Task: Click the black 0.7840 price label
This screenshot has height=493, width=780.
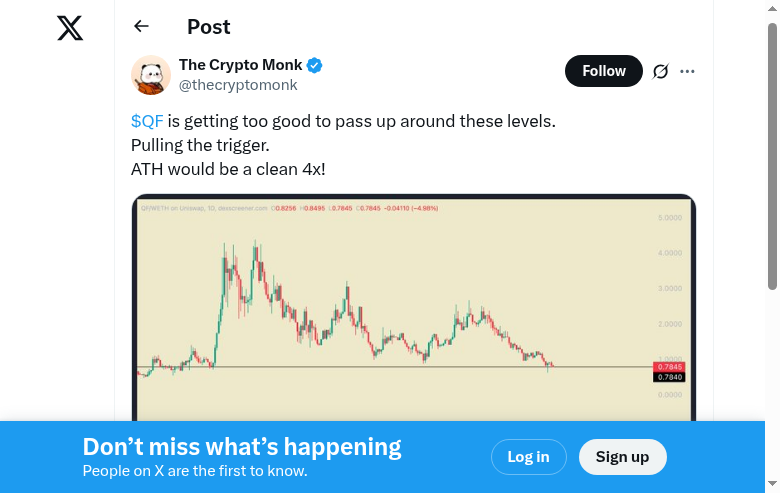Action: 668,377
